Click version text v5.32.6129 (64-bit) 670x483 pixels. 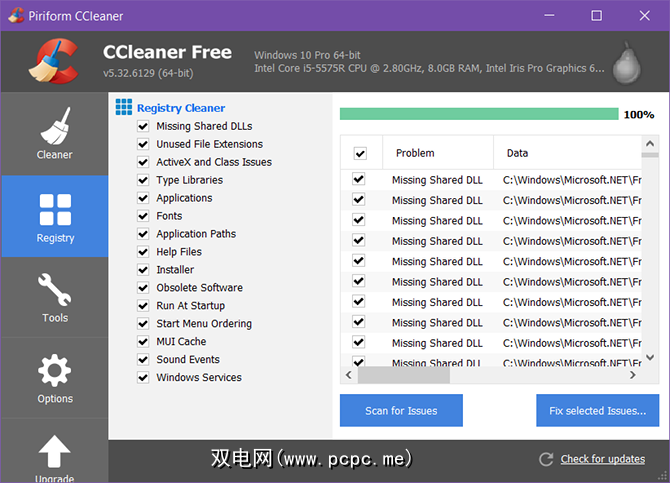(148, 73)
